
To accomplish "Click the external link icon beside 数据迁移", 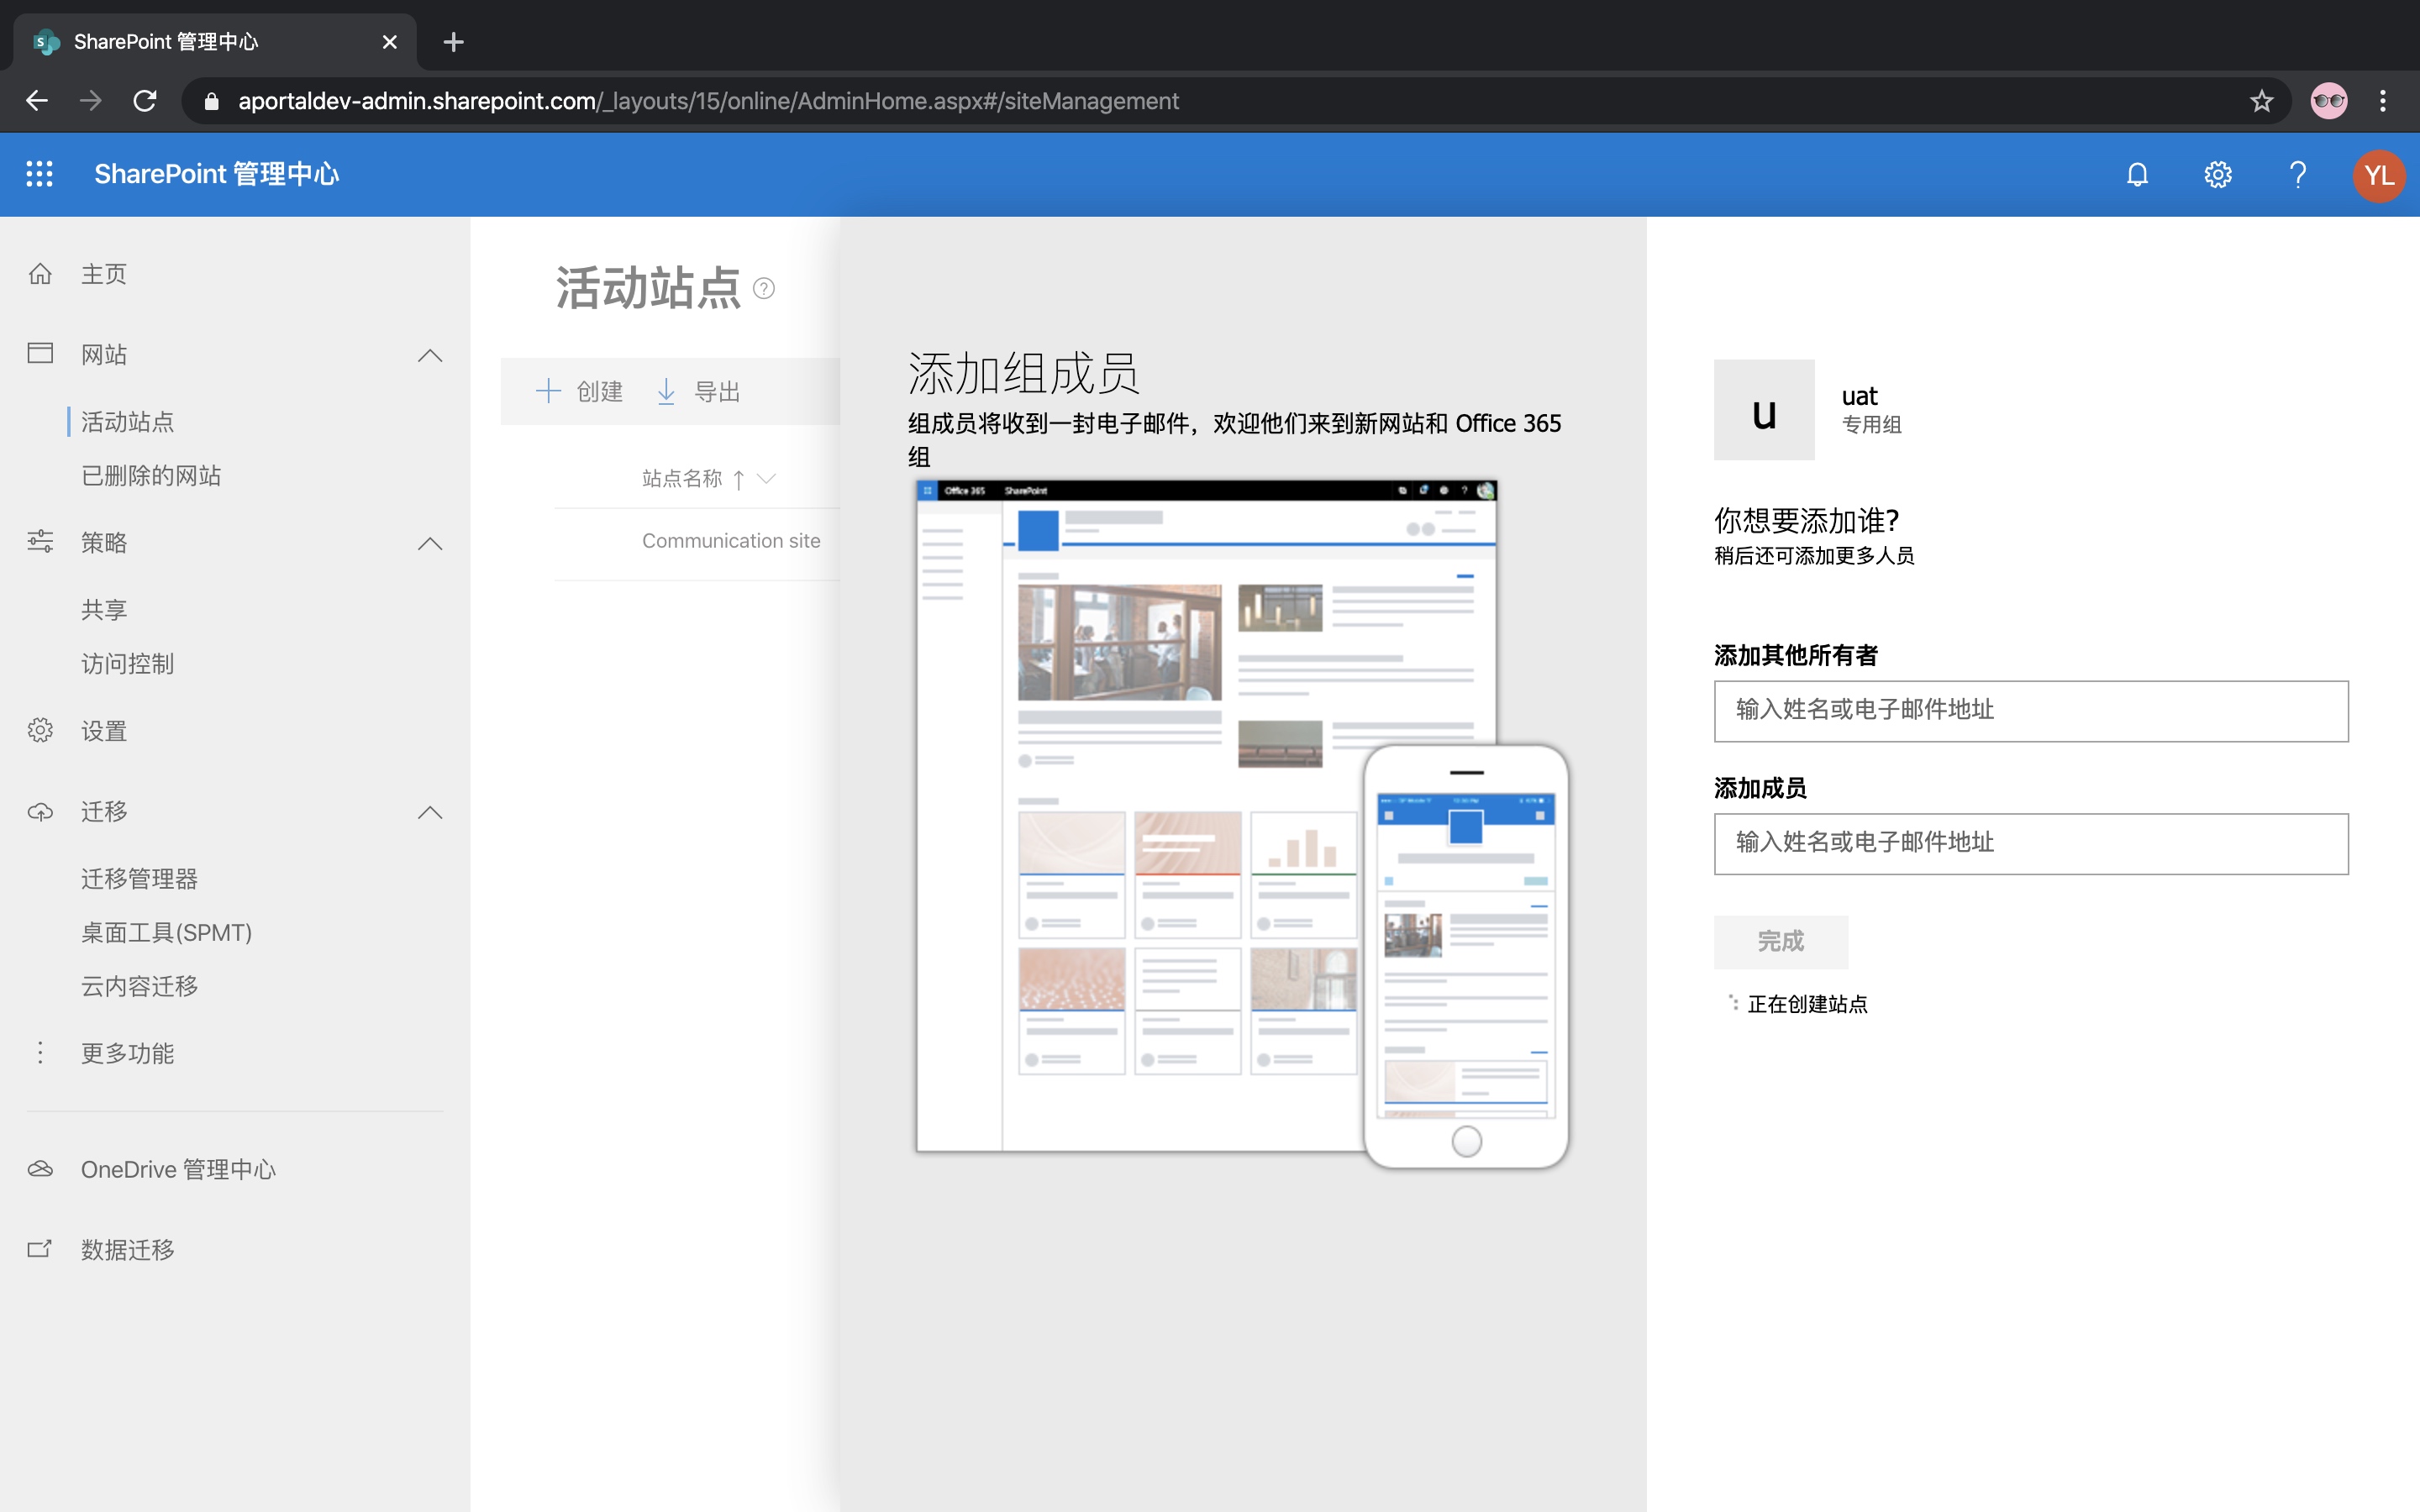I will point(40,1248).
